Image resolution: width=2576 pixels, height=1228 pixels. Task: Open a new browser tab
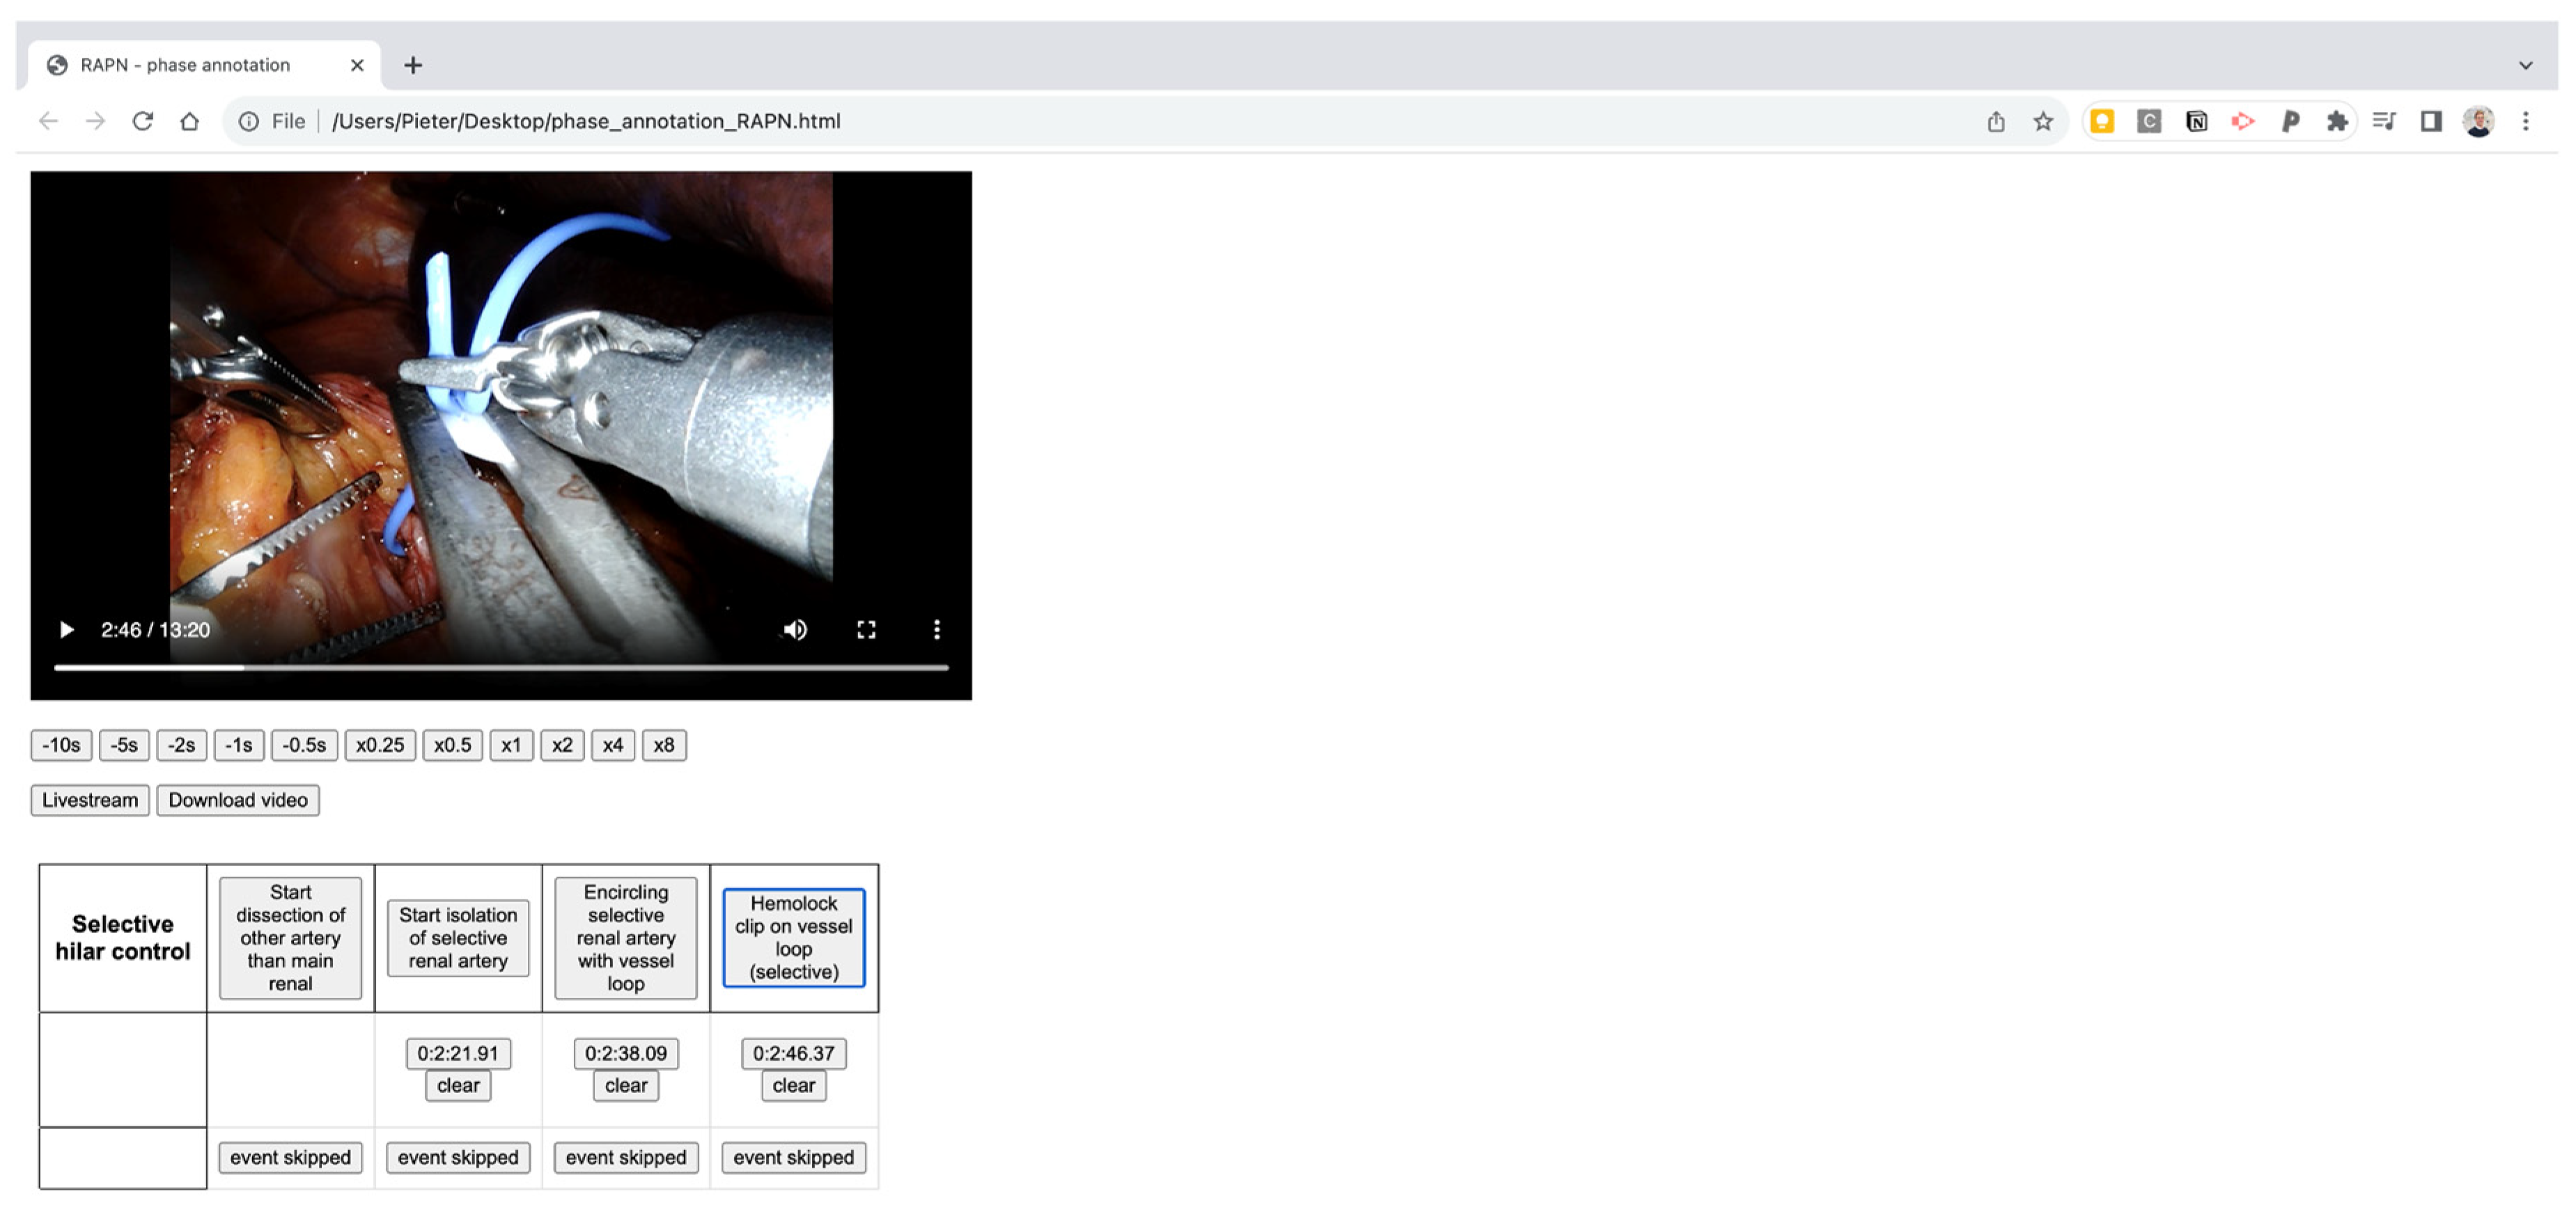click(x=413, y=64)
